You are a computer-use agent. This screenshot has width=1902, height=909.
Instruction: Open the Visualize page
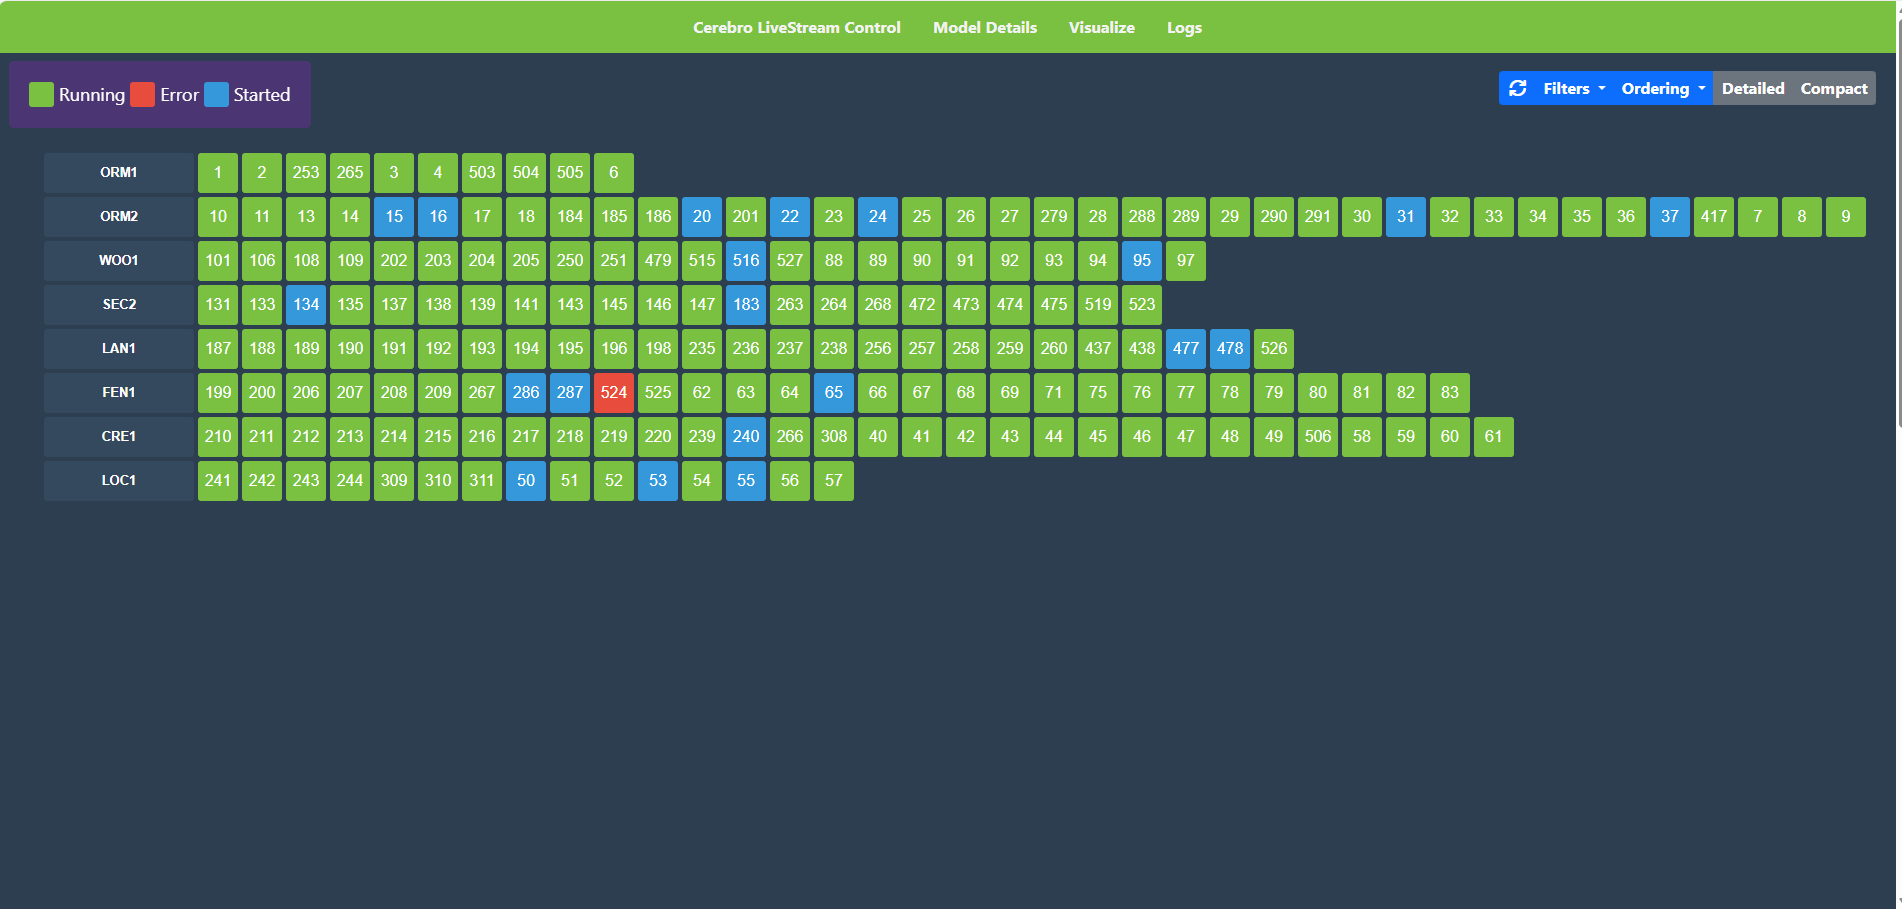coord(1101,28)
